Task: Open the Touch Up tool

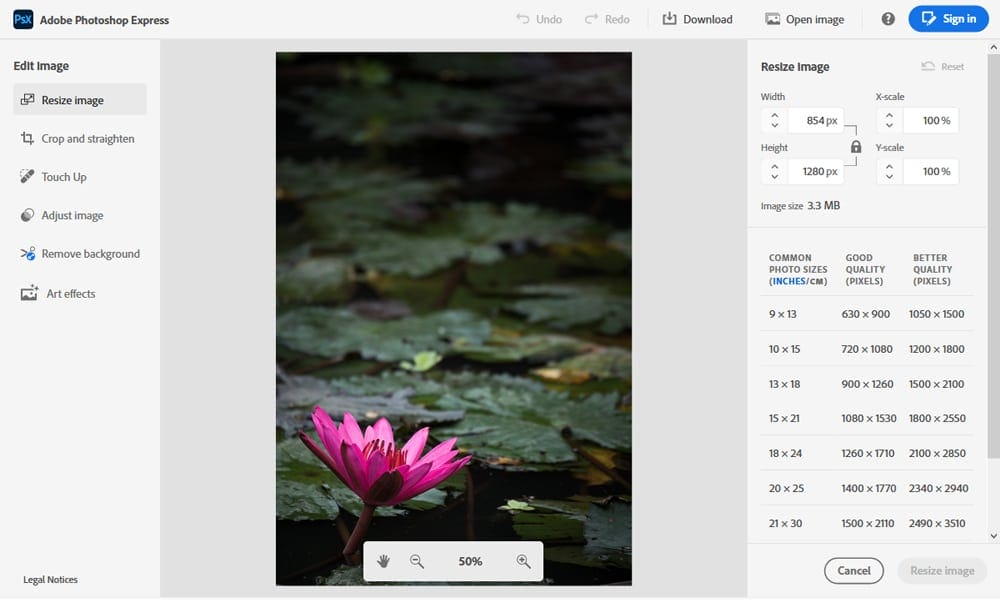Action: point(66,176)
